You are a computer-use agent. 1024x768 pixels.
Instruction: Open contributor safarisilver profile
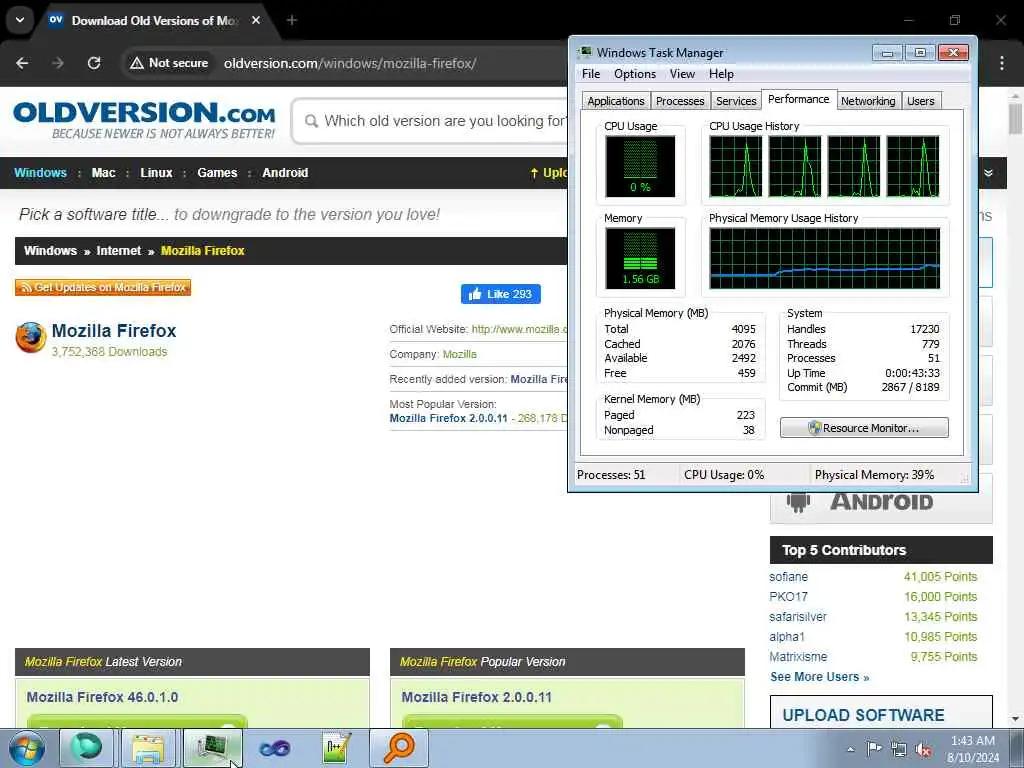coord(798,617)
